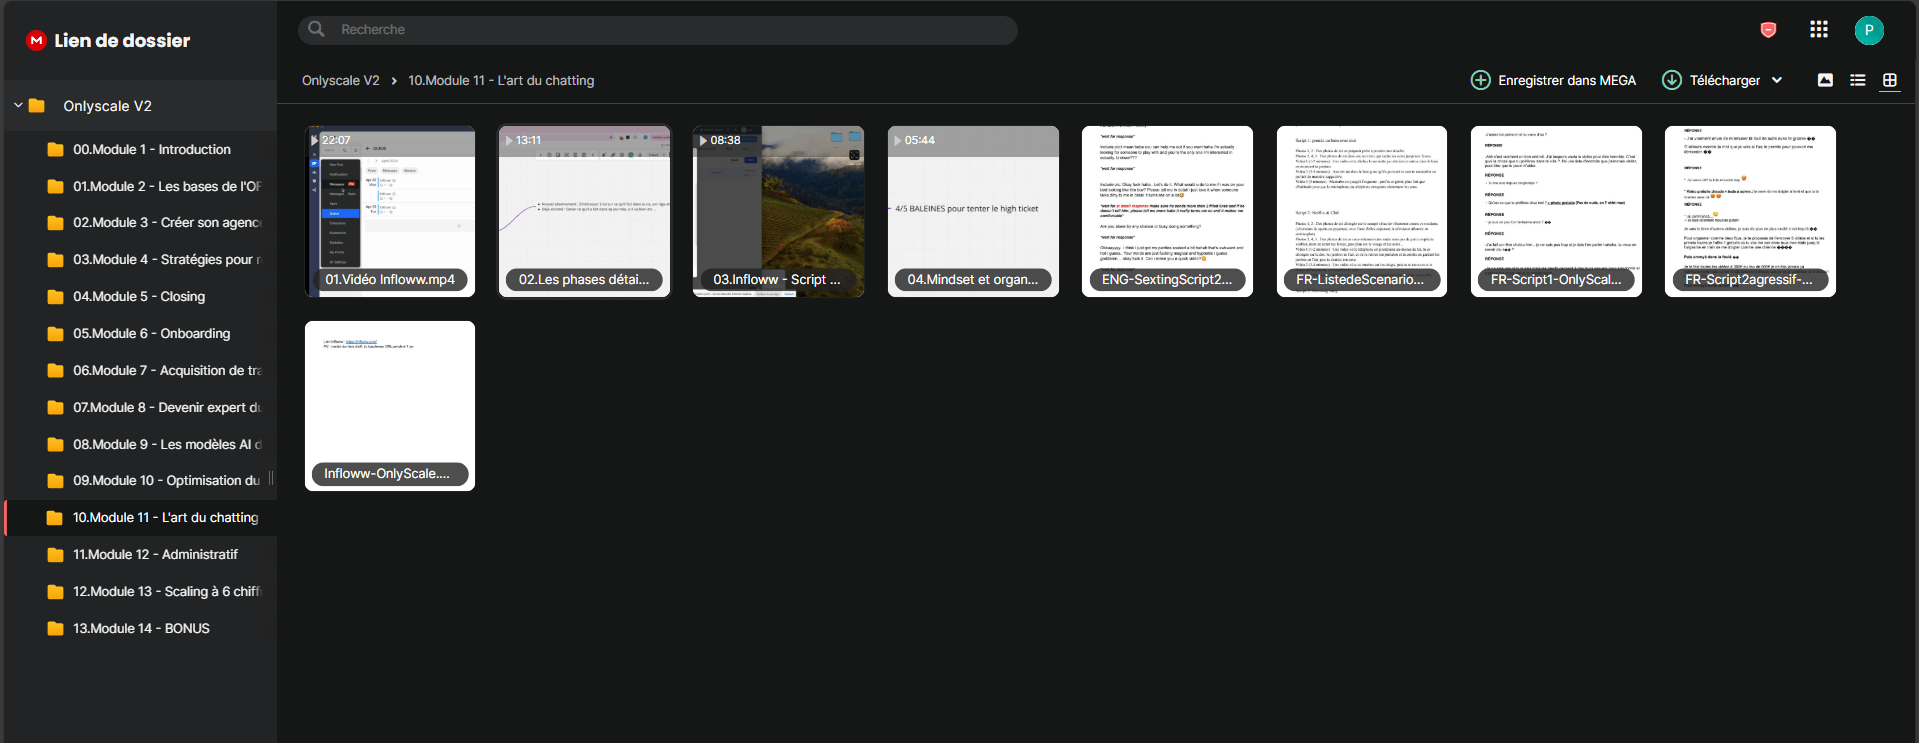Open the green P account avatar
Image resolution: width=1919 pixels, height=743 pixels.
pos(1869,30)
